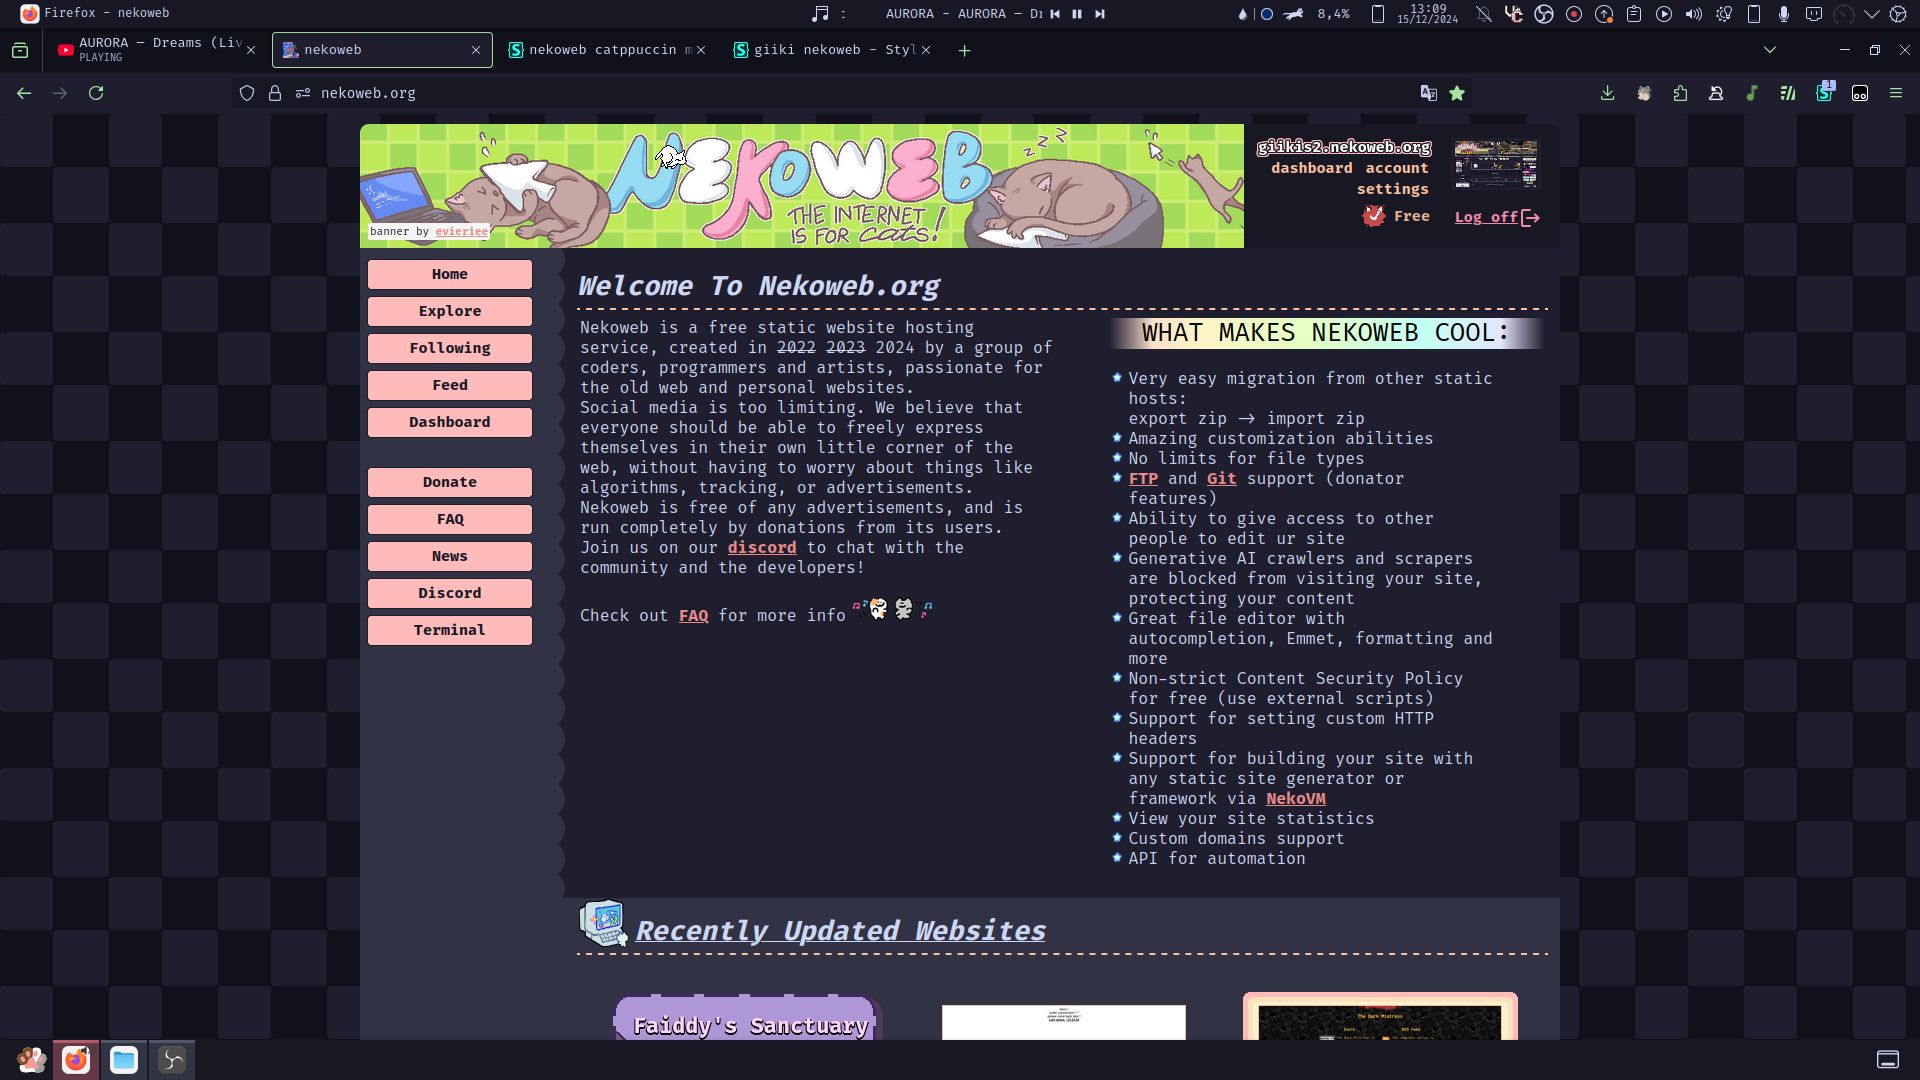Skip to the next track in the top panel
1920x1080 pixels.
coord(1100,14)
